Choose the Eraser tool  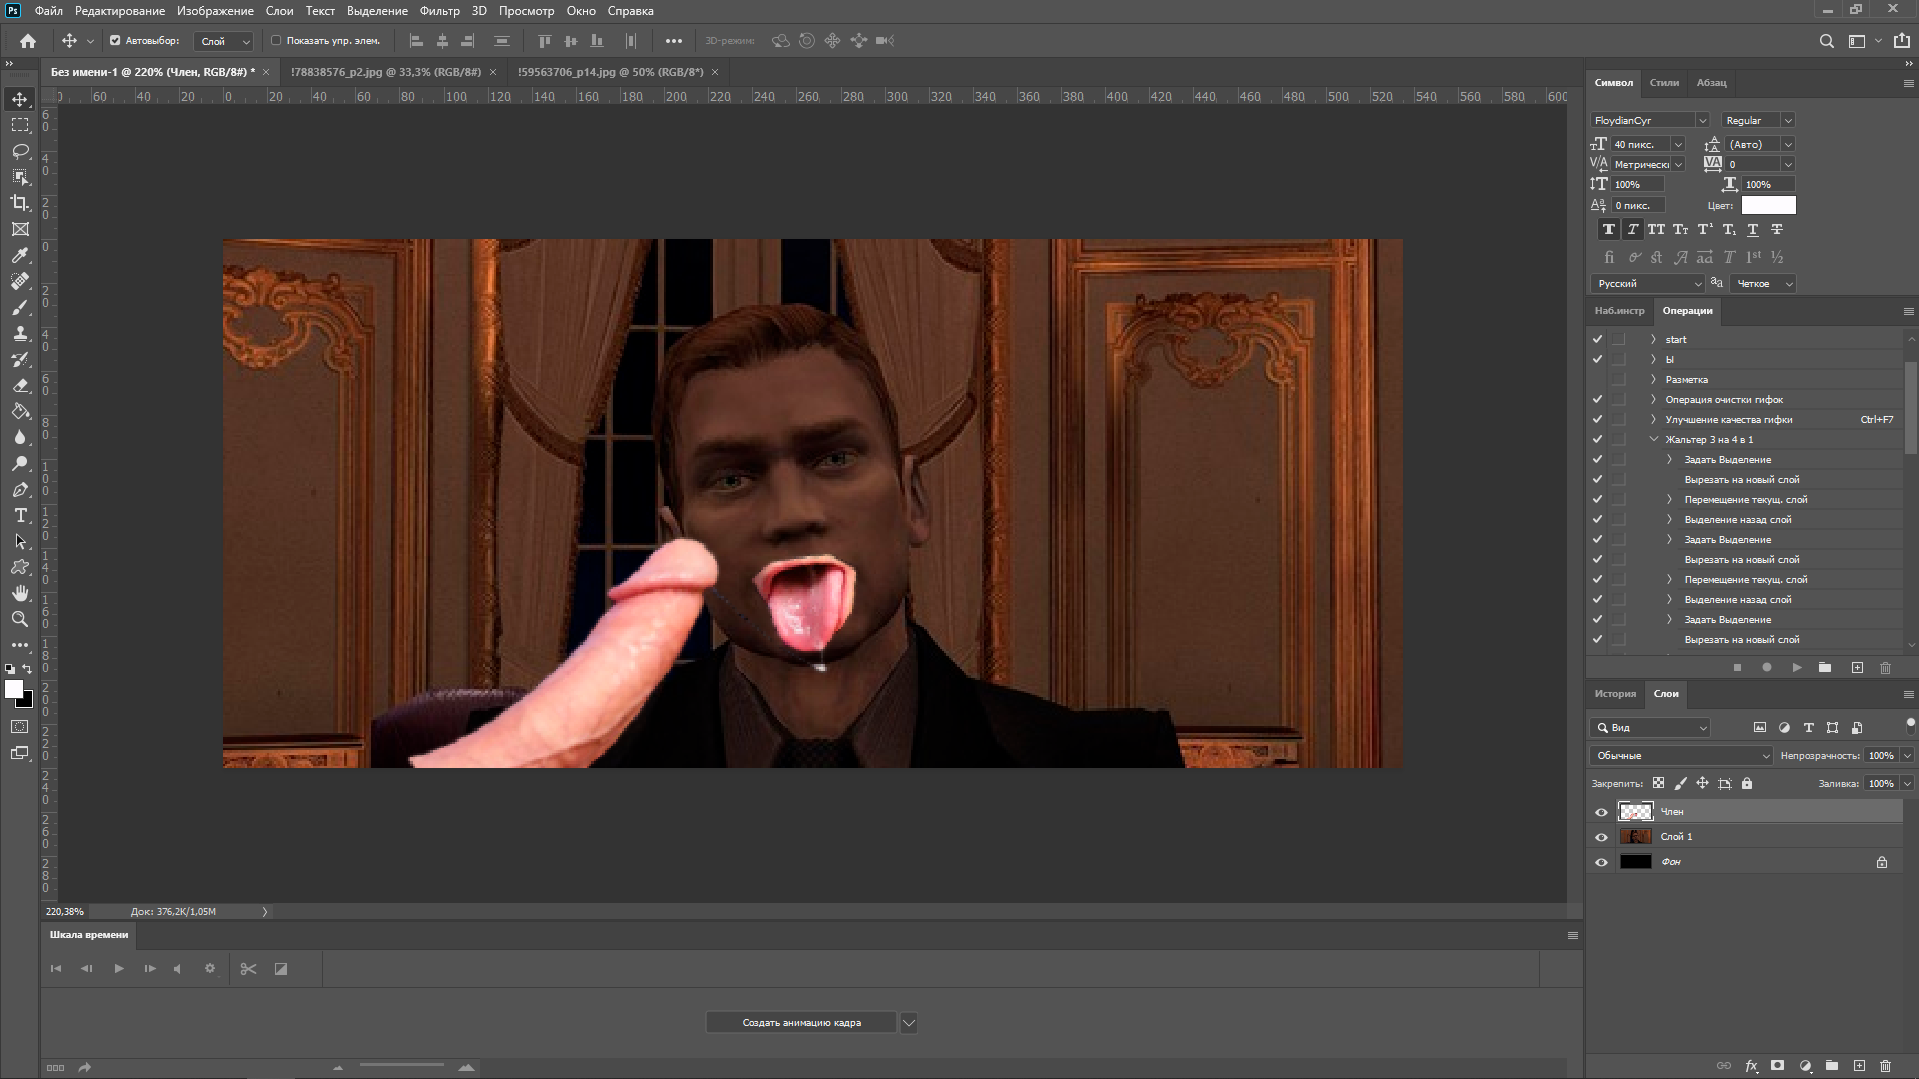pos(20,386)
